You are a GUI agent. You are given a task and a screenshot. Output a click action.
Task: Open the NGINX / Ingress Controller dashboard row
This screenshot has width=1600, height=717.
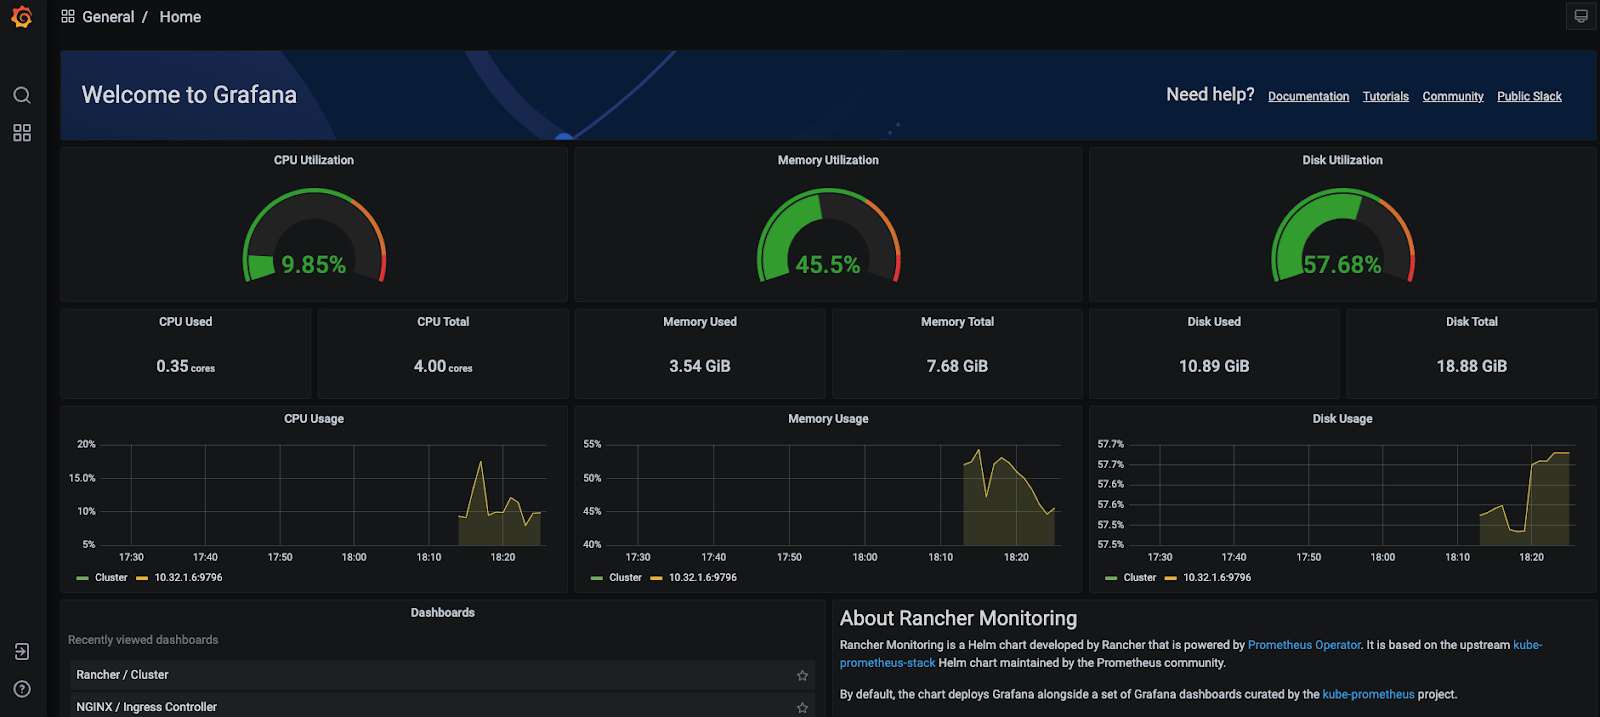[442, 706]
